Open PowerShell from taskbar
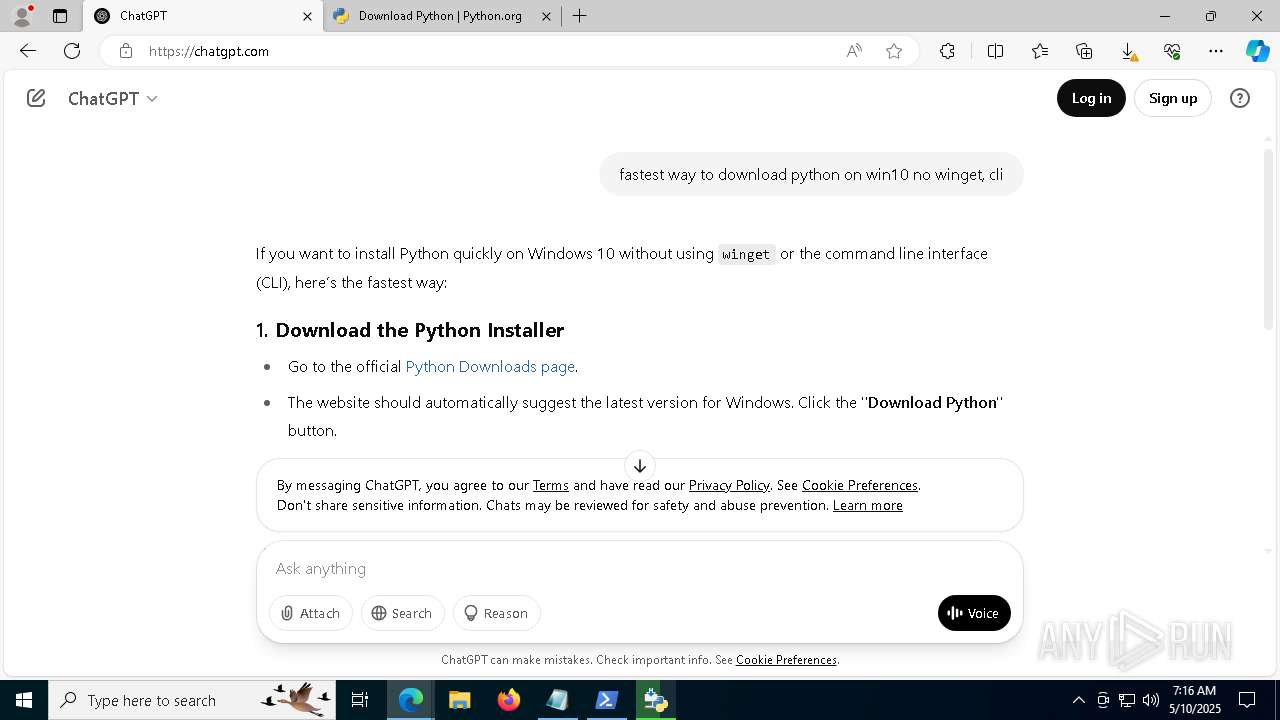 [607, 700]
